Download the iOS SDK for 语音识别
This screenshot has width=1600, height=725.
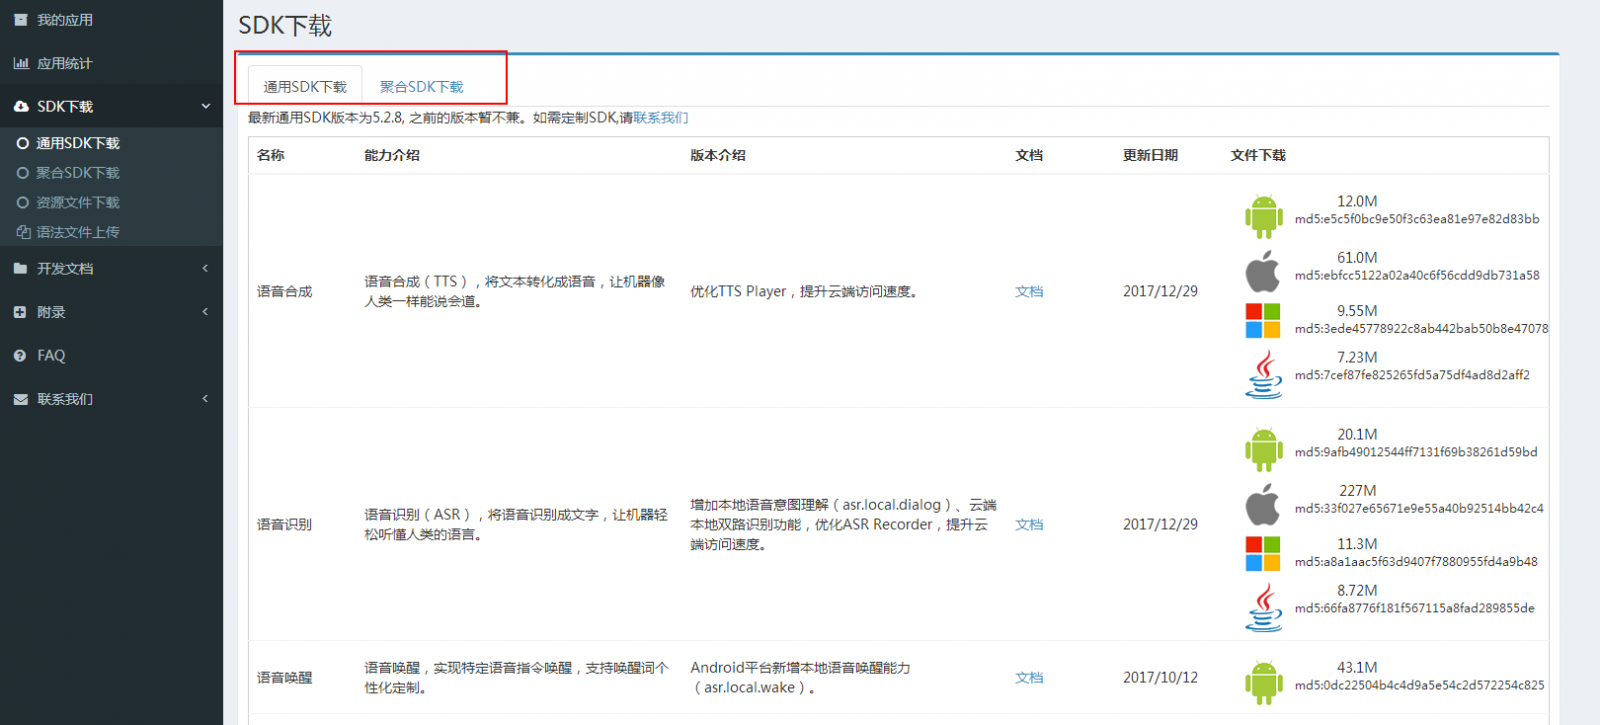[x=1263, y=504]
